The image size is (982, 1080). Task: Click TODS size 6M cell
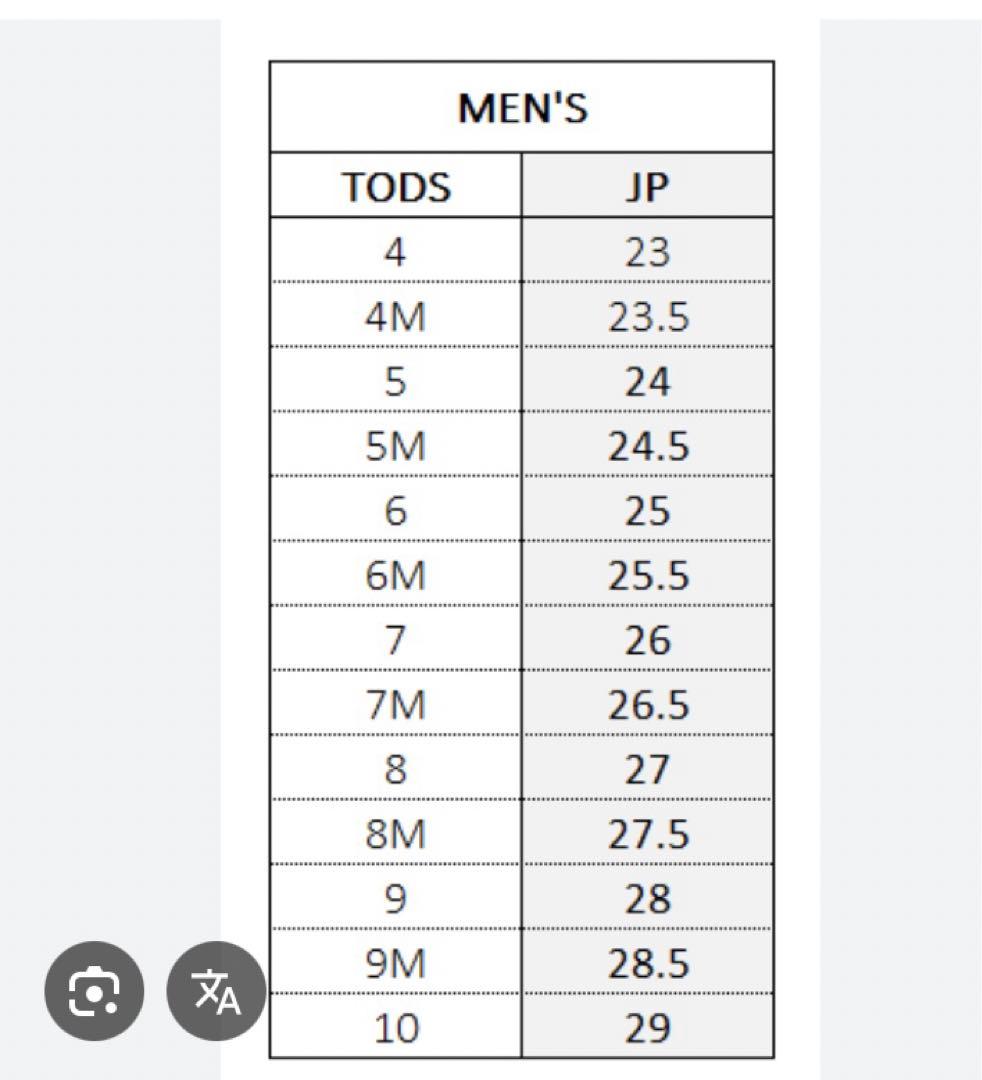[x=396, y=576]
